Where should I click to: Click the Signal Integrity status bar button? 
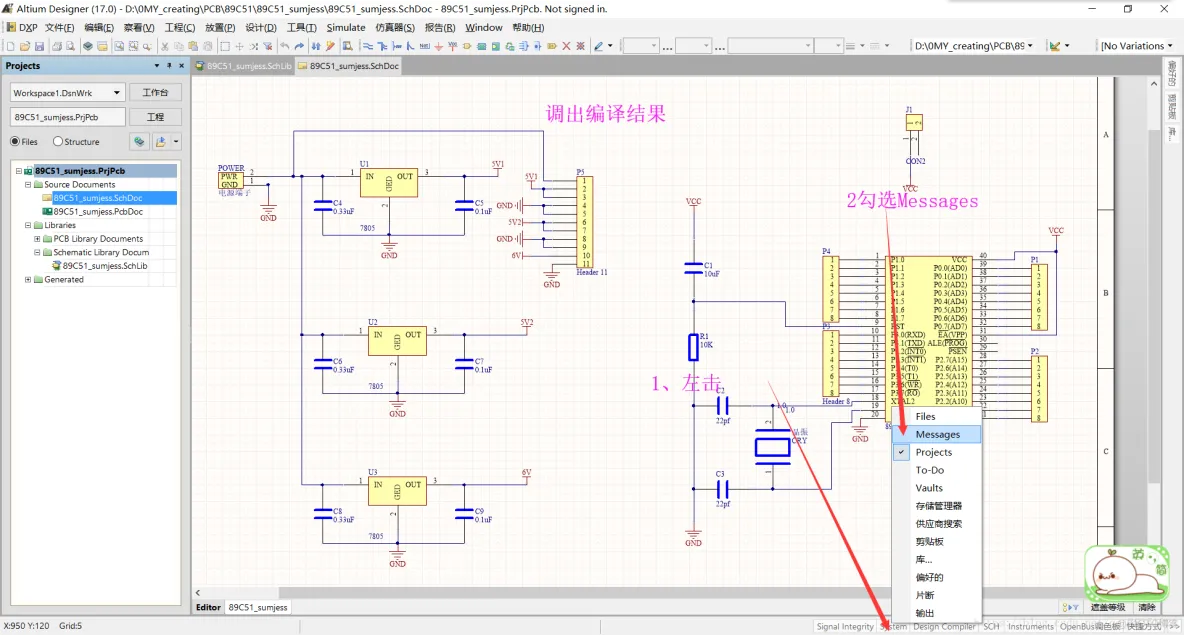(845, 627)
